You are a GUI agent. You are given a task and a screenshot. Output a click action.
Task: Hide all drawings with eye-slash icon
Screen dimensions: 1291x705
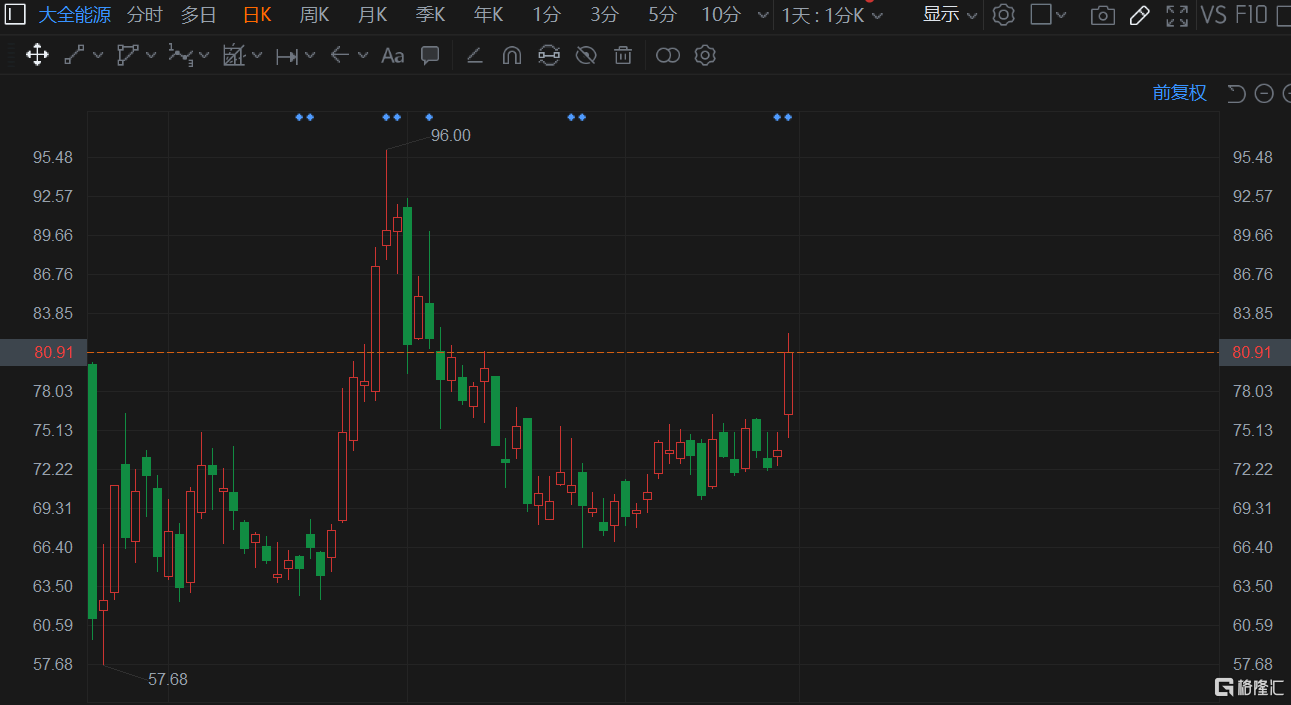click(x=586, y=56)
